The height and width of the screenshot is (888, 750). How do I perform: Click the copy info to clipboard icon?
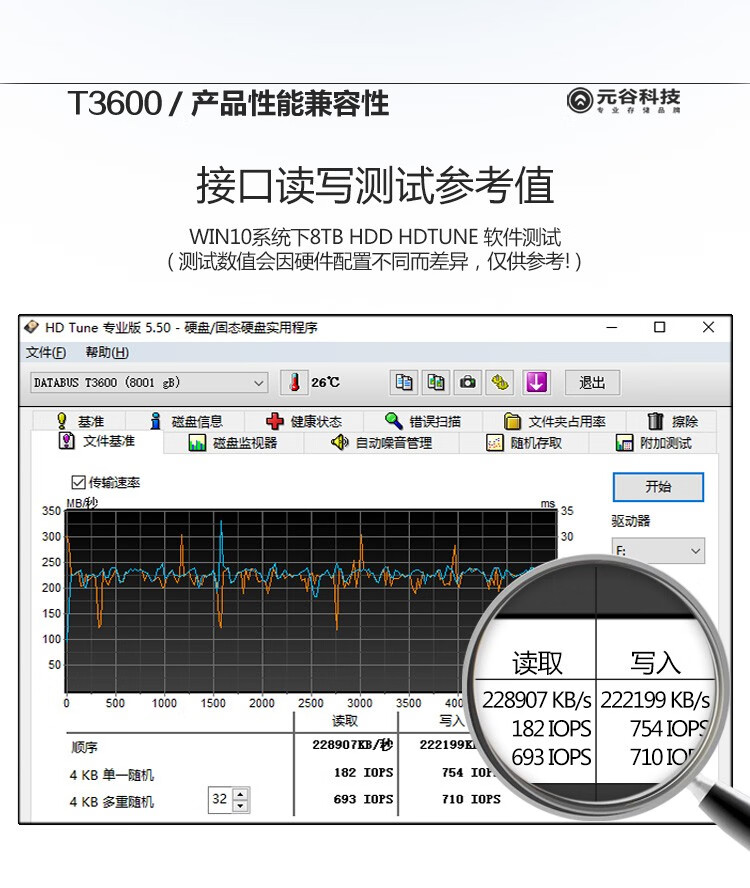pos(404,383)
